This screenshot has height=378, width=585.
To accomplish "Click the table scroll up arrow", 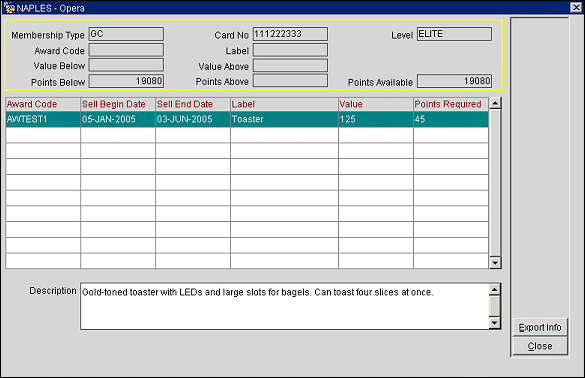I will 495,103.
